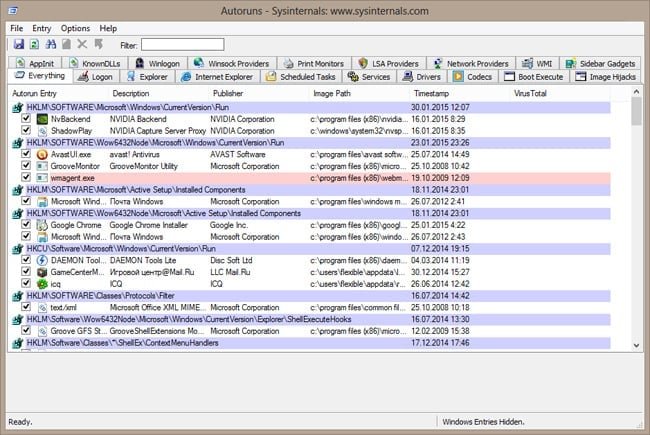Uncheck the ShadowPlay autorun entry
Screen dimensions: 650x435
(26, 130)
